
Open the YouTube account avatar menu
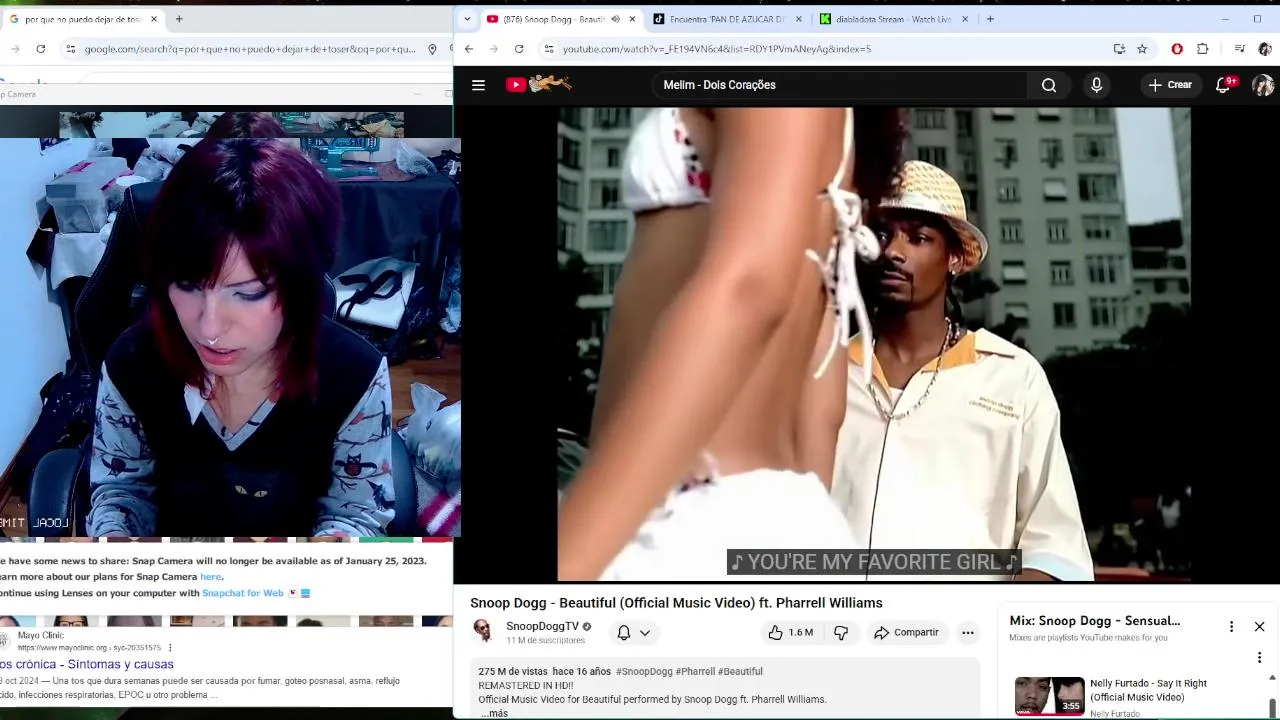(1263, 85)
